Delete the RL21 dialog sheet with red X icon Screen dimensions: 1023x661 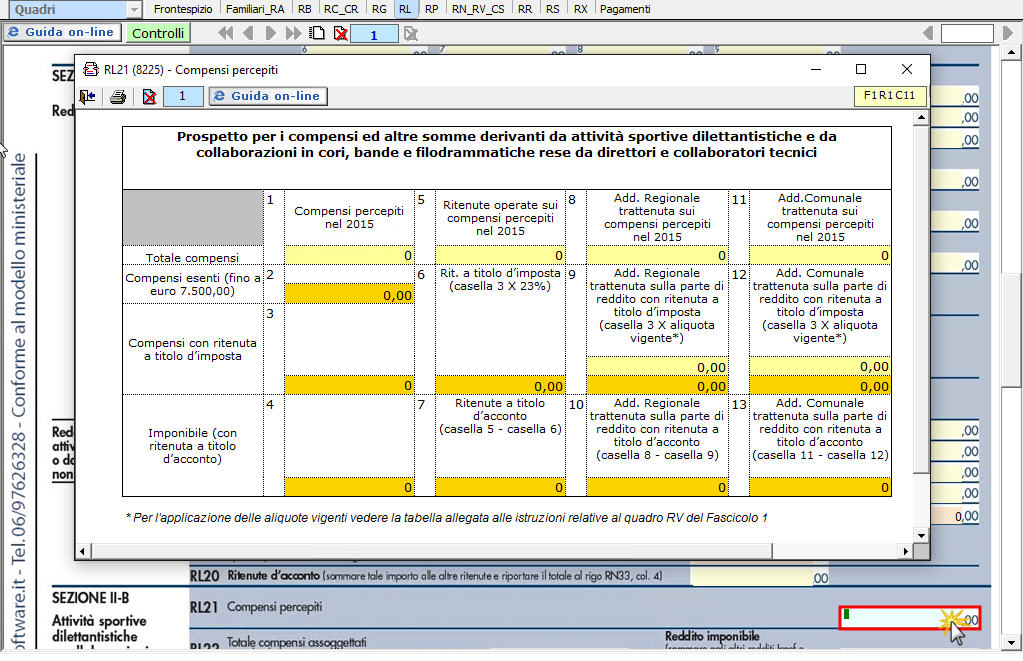coord(149,97)
